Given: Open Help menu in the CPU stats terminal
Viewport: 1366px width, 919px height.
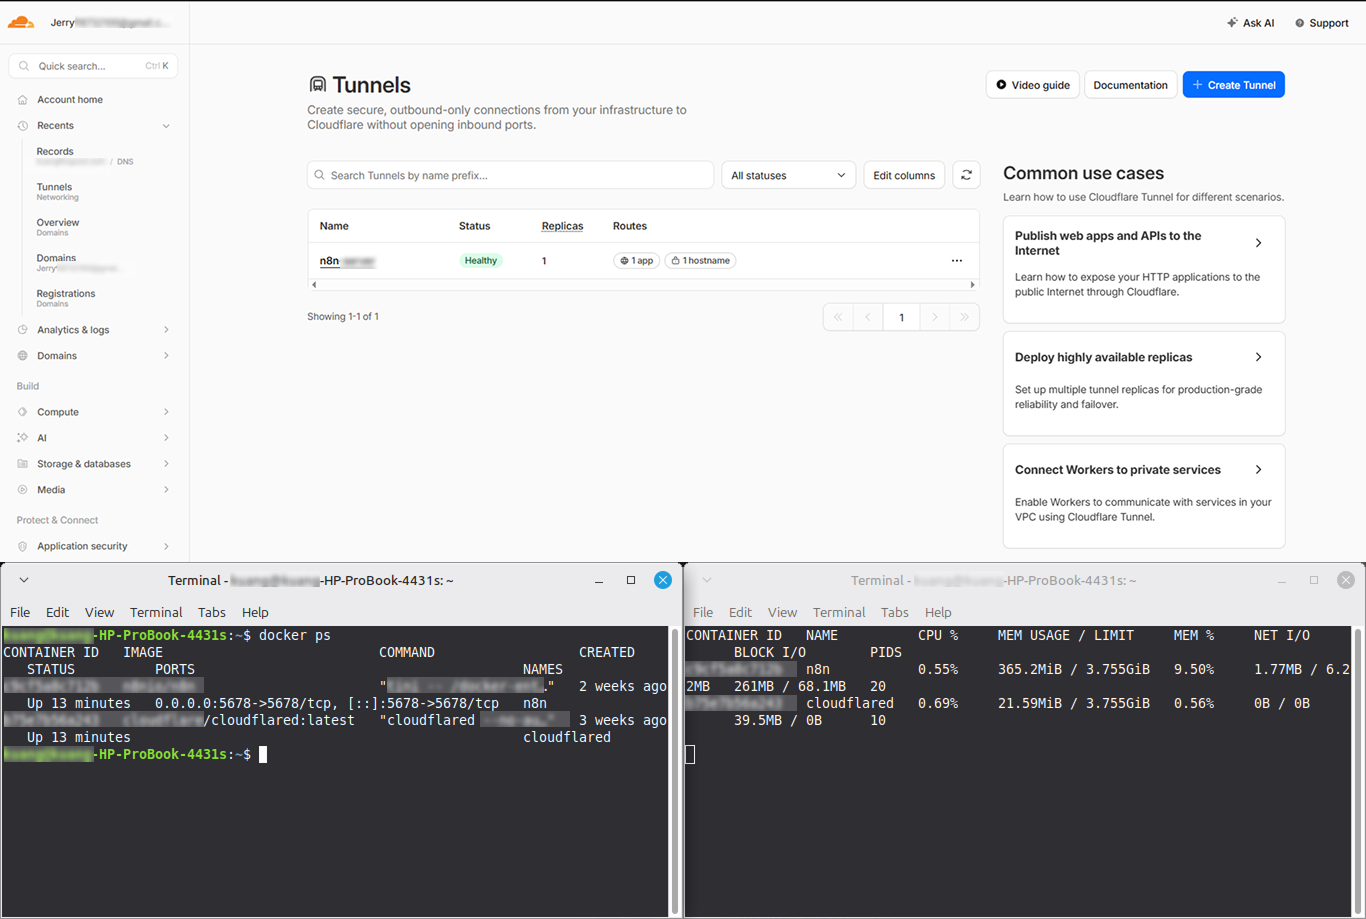Looking at the screenshot, I should tap(938, 612).
